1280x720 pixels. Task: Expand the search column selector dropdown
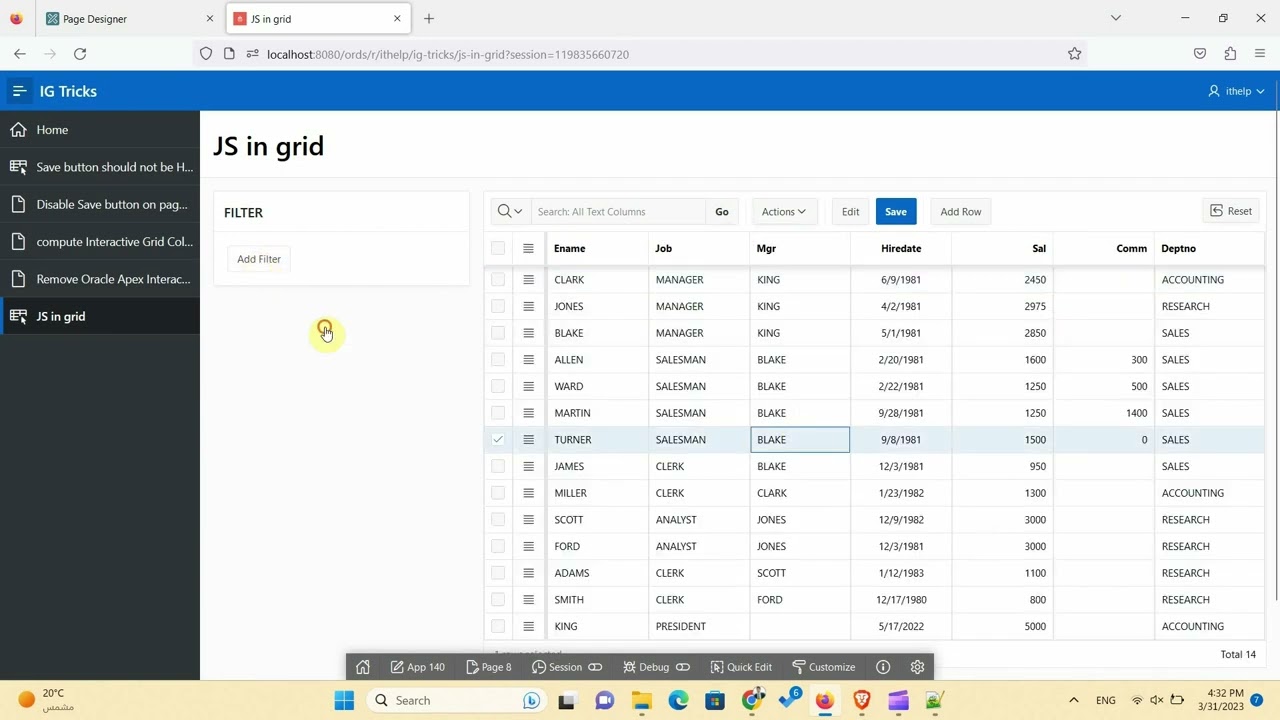(x=510, y=211)
